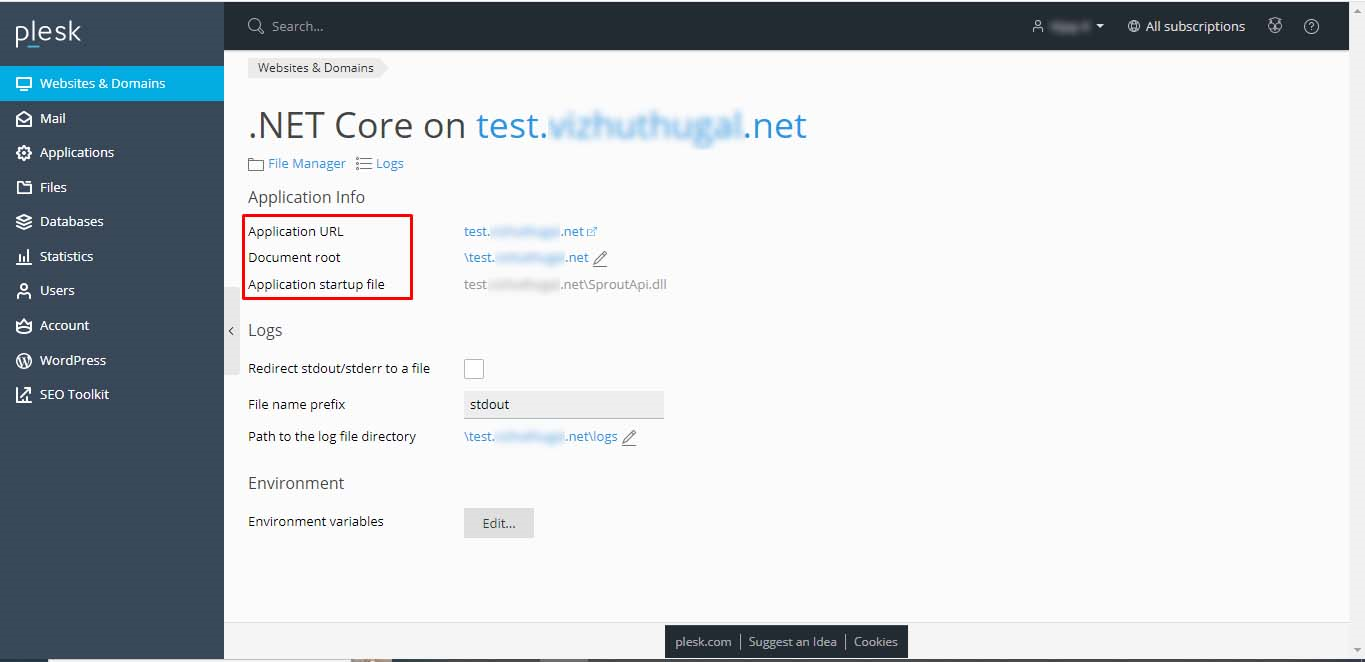This screenshot has height=662, width=1365.
Task: Click the user profile person icon
Action: (x=1038, y=26)
